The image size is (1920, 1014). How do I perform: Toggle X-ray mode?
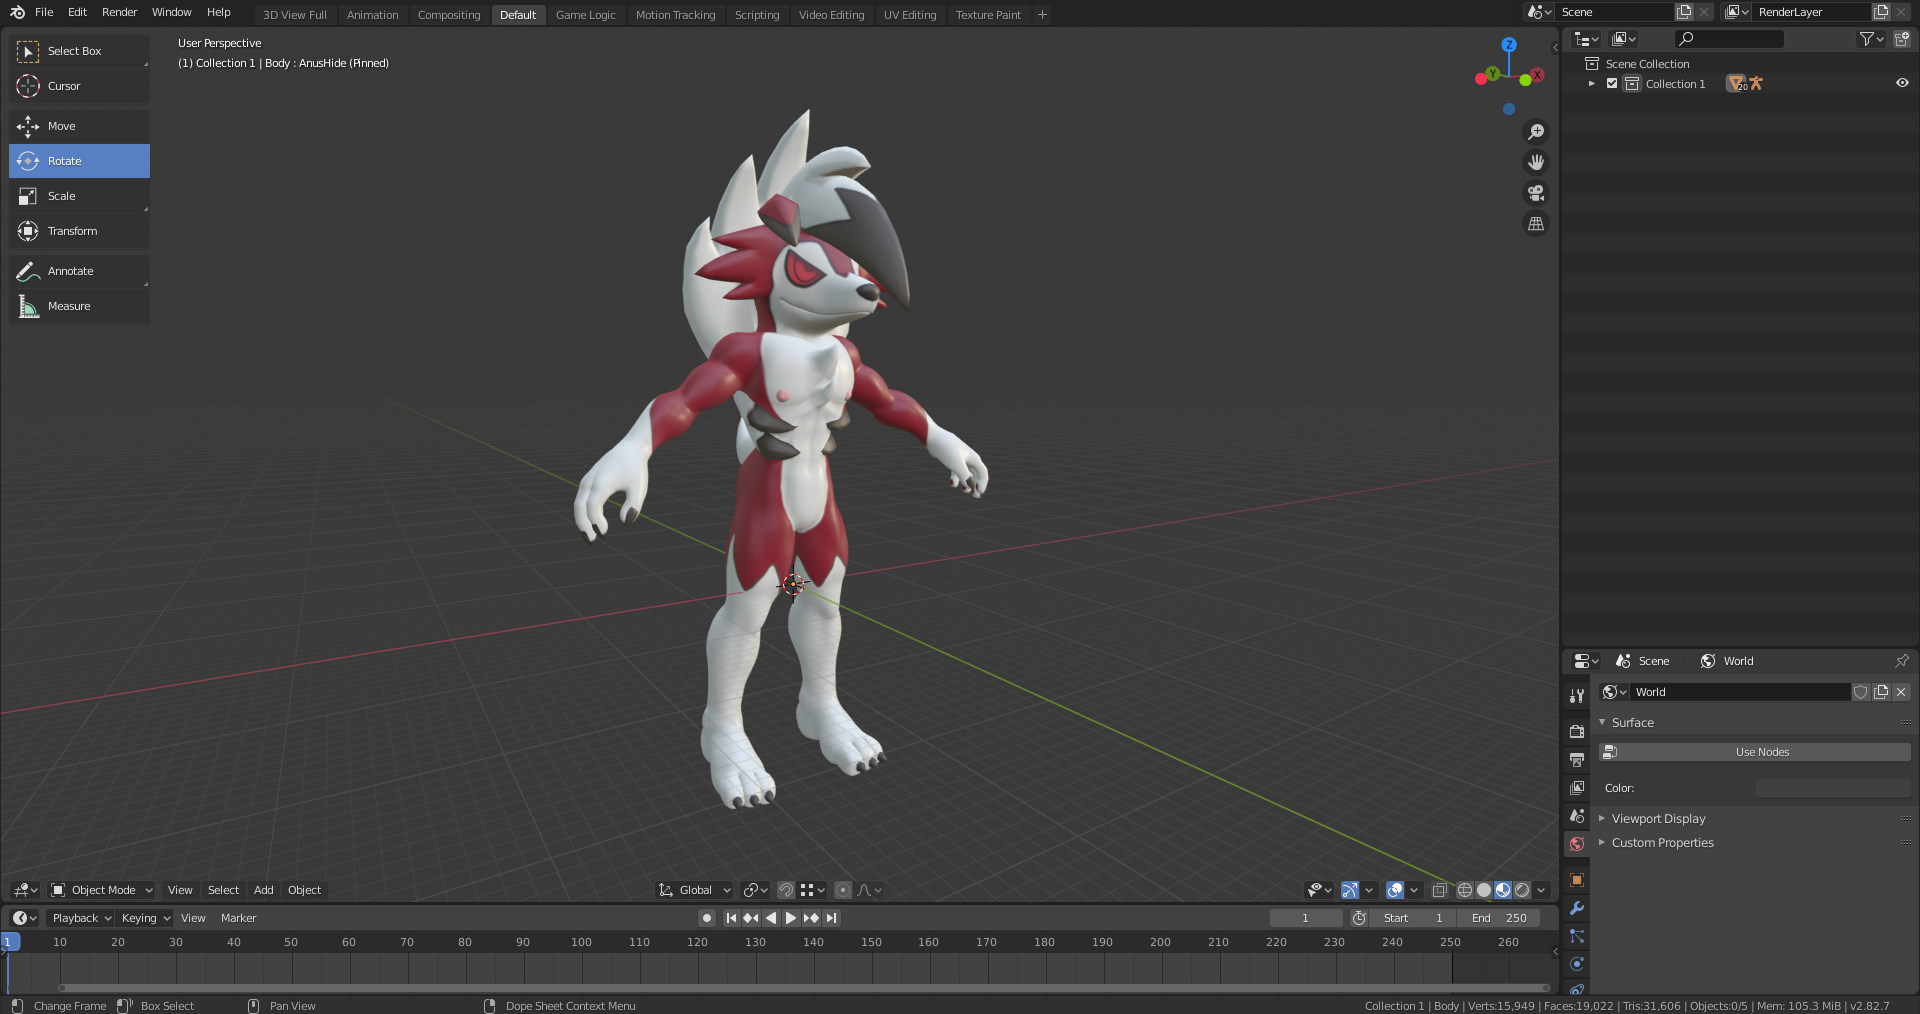pos(1439,890)
